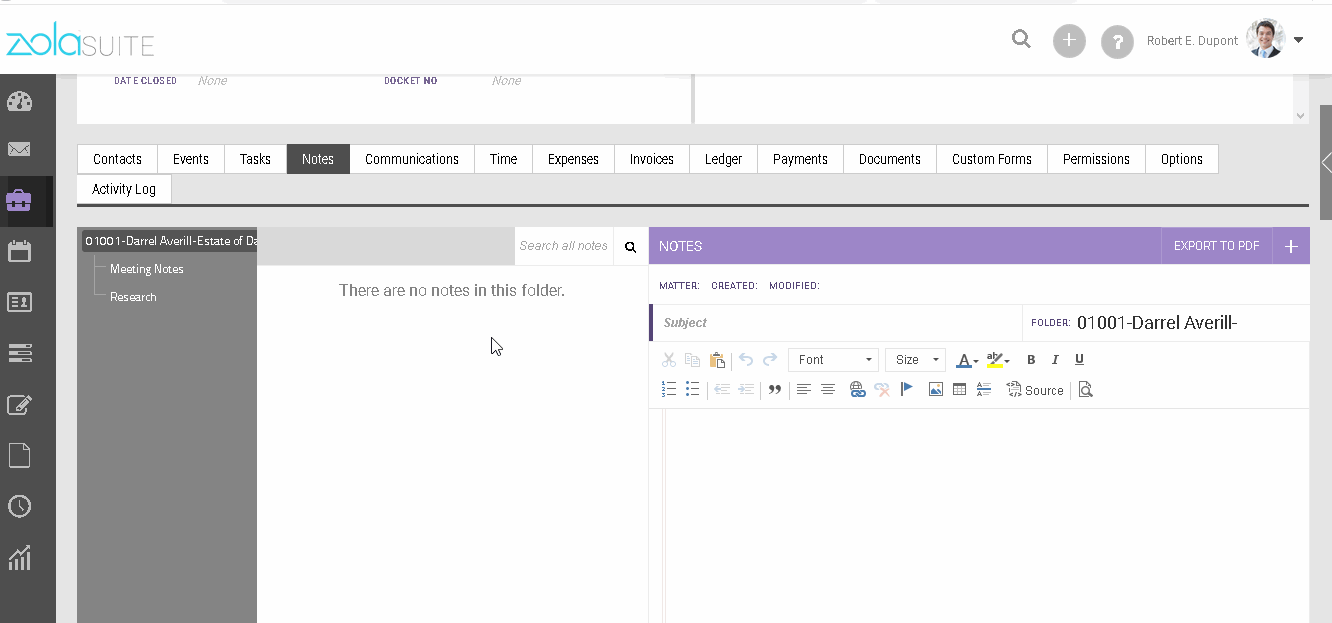Insert a numbered list
Image resolution: width=1332 pixels, height=623 pixels.
669,390
